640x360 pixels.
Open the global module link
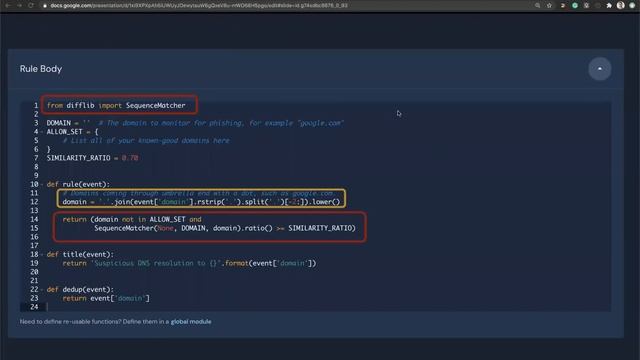pyautogui.click(x=191, y=322)
